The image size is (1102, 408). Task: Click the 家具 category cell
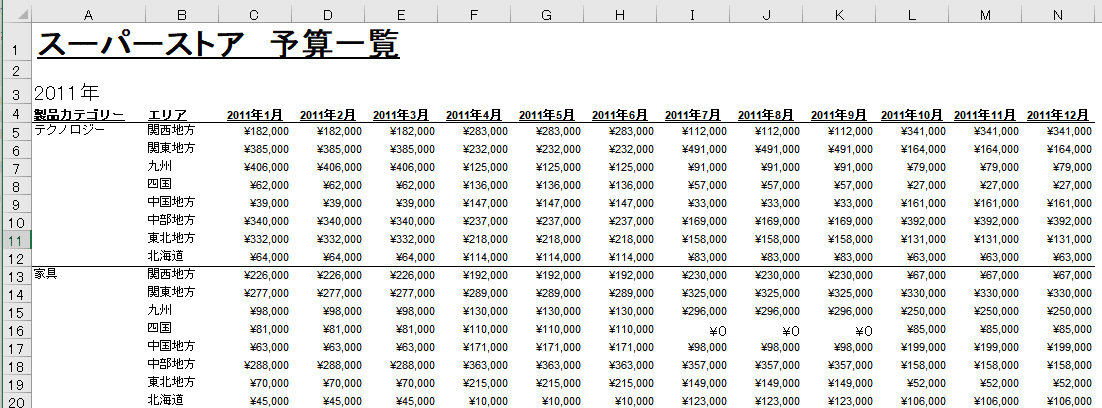click(x=45, y=273)
